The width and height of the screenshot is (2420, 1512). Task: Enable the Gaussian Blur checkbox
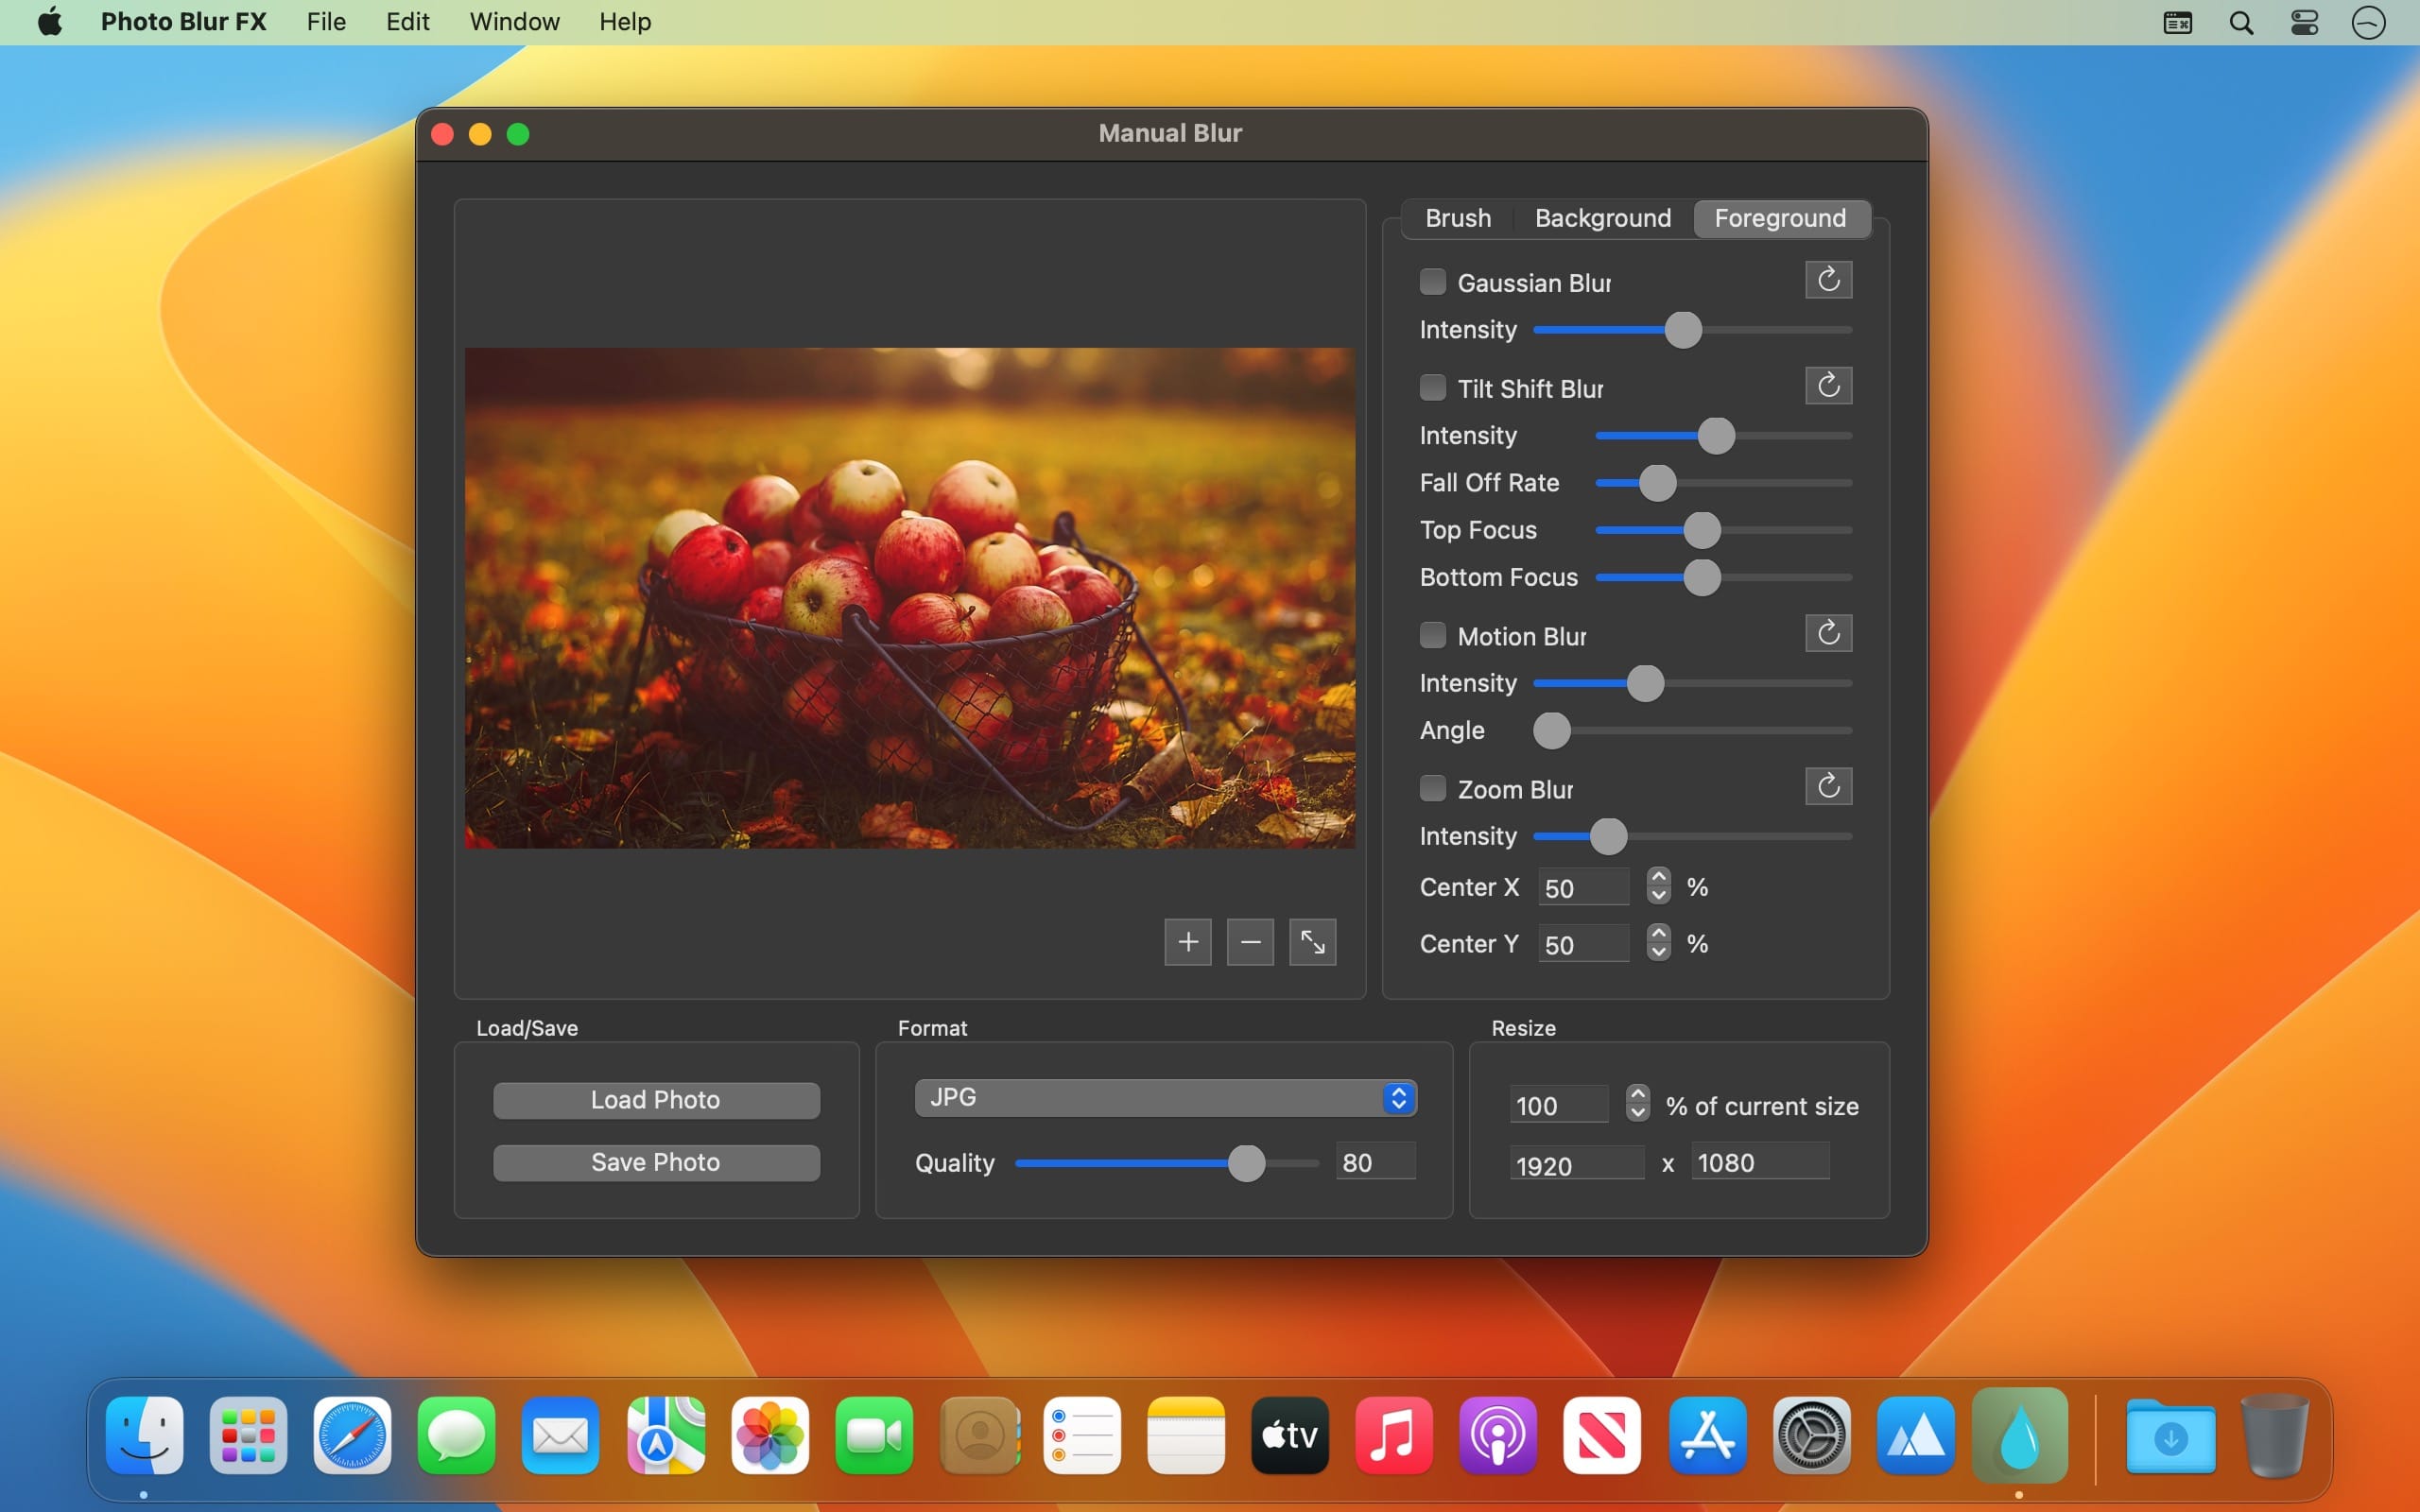pyautogui.click(x=1432, y=282)
